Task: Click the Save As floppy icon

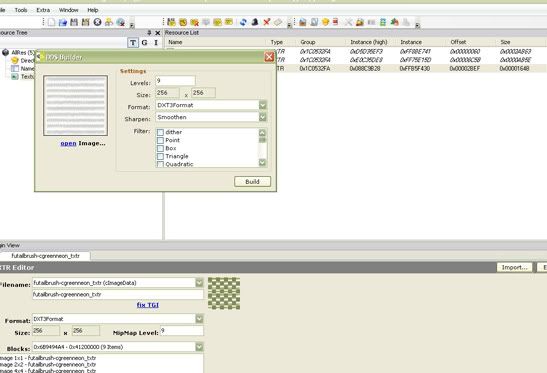Action: [x=85, y=22]
